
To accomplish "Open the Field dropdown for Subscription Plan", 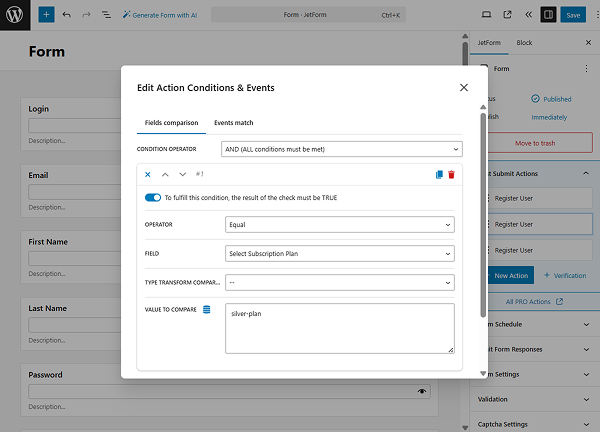I will coord(340,254).
